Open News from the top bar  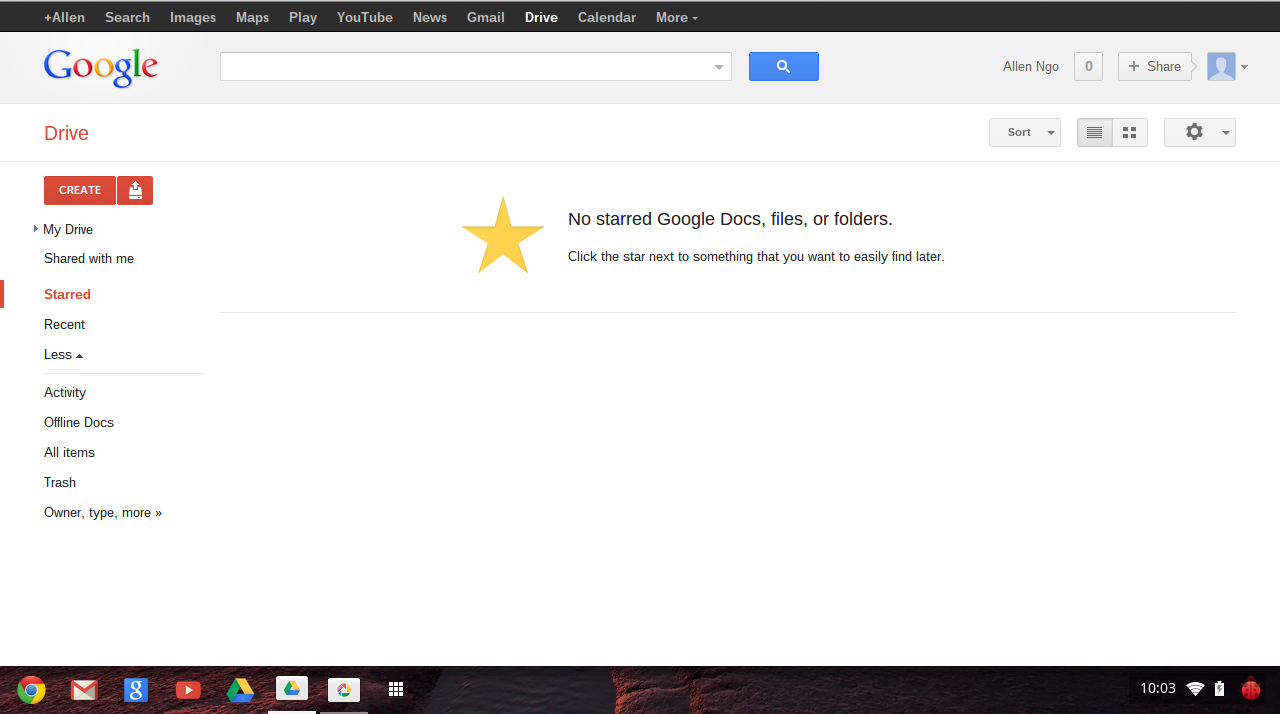430,18
